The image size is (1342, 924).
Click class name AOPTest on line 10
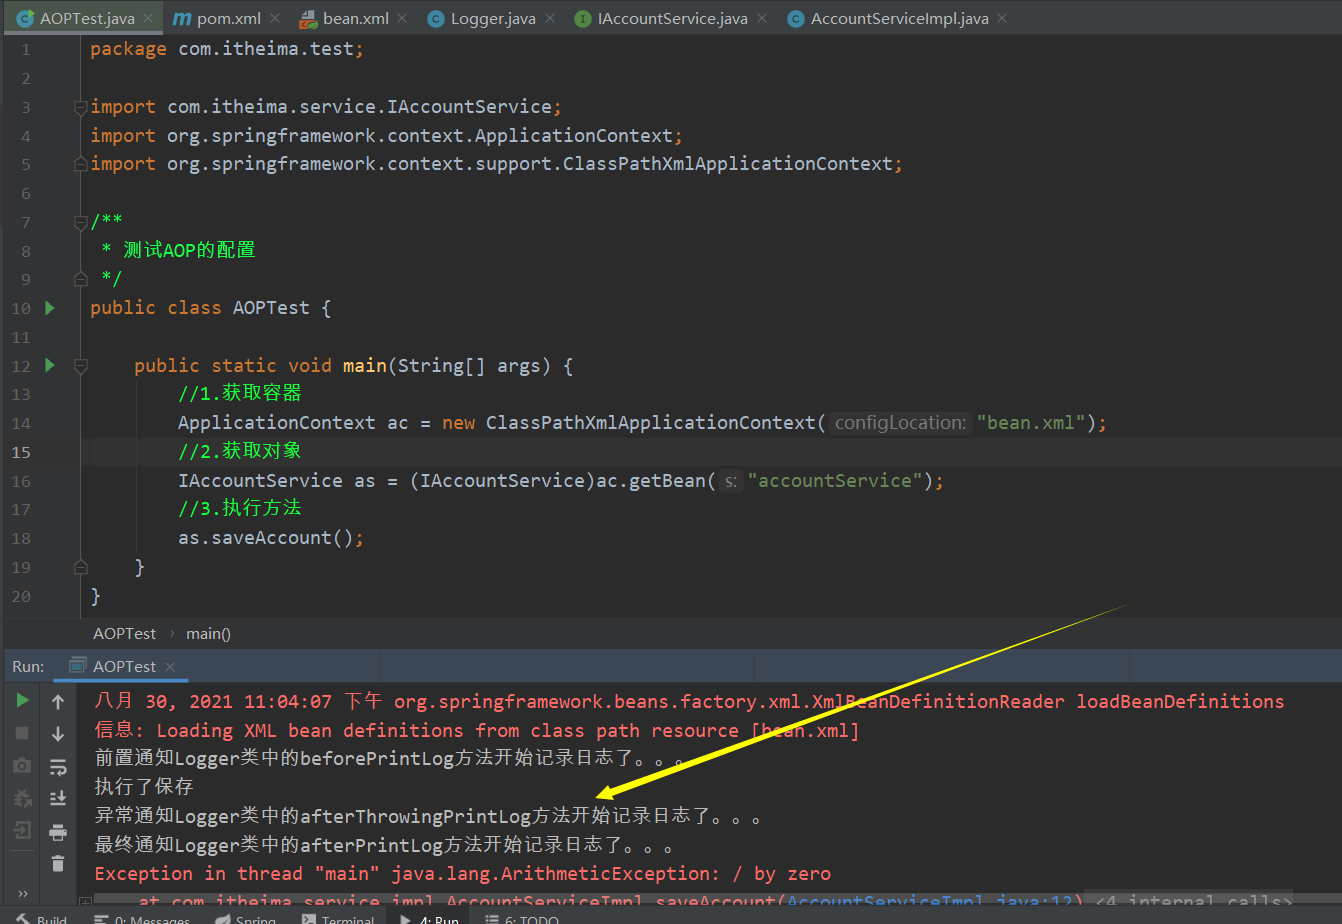coord(271,308)
